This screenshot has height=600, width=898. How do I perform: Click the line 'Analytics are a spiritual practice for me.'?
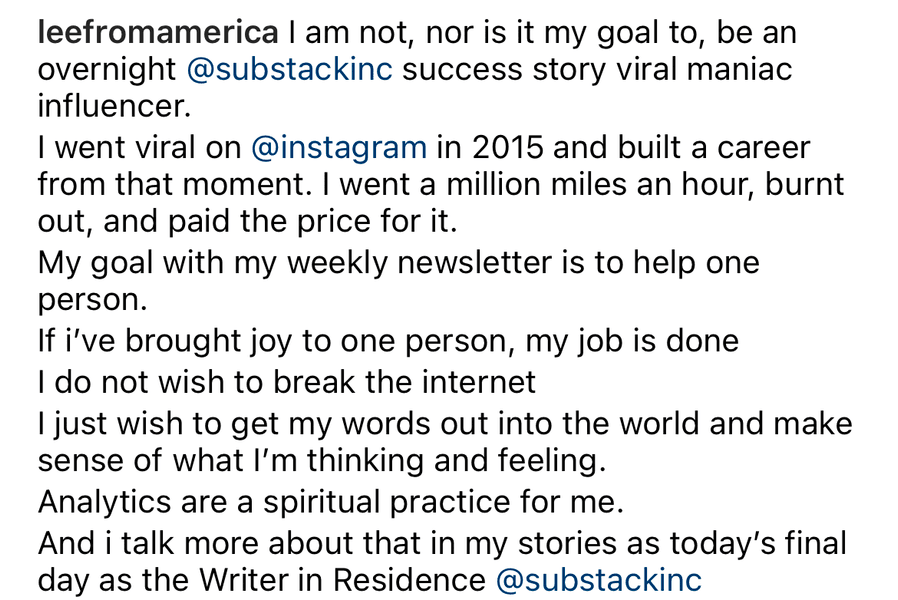coord(331,502)
